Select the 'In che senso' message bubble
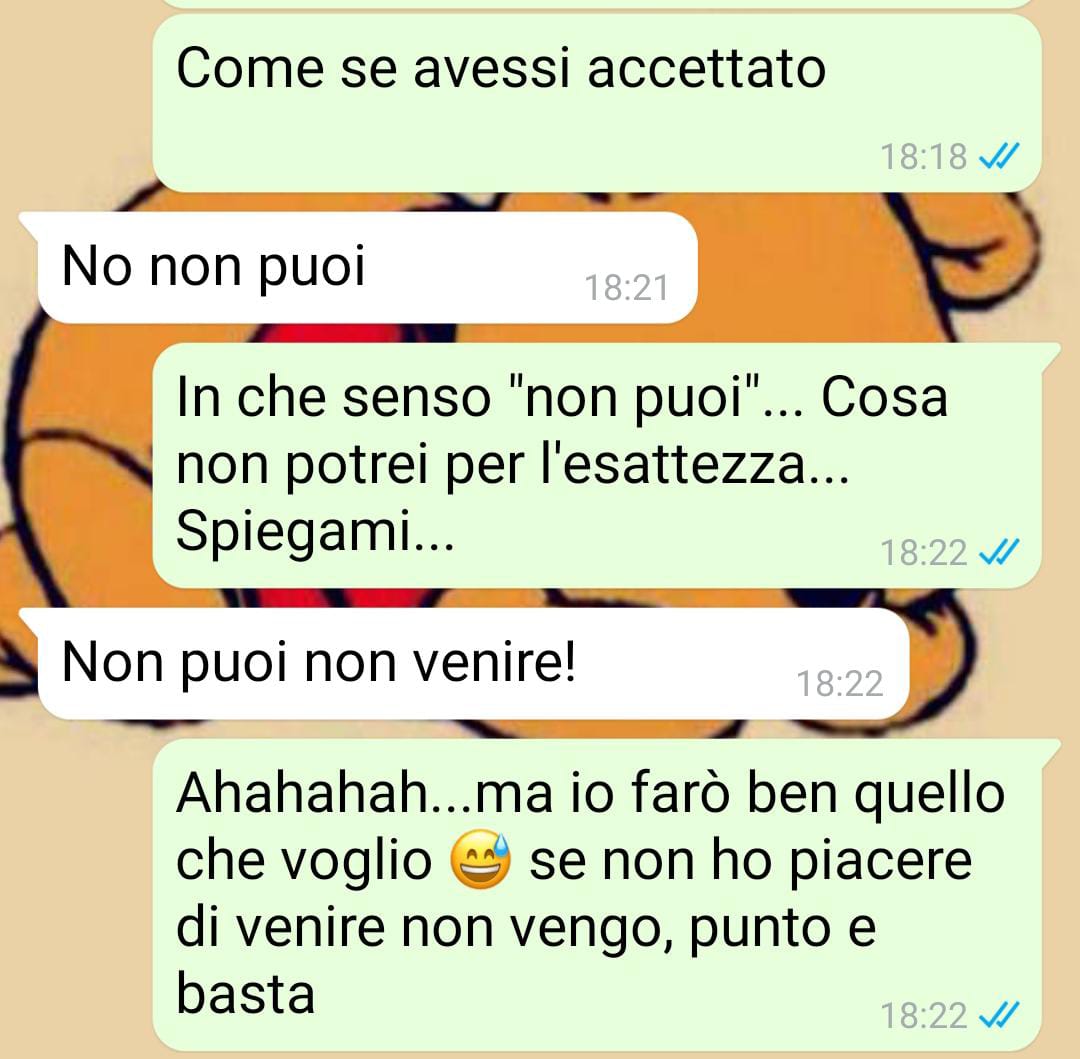Screen dimensions: 1080x1059 point(596,465)
